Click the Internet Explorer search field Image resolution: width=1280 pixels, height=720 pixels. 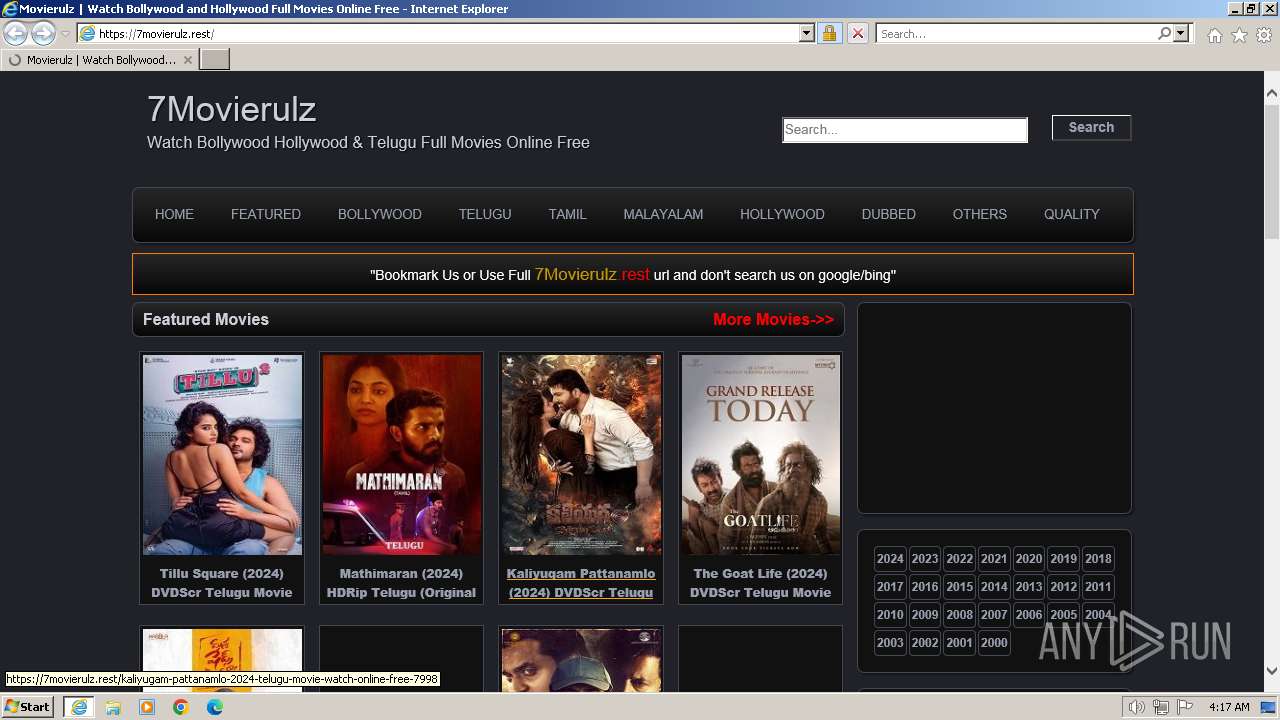click(x=1016, y=34)
